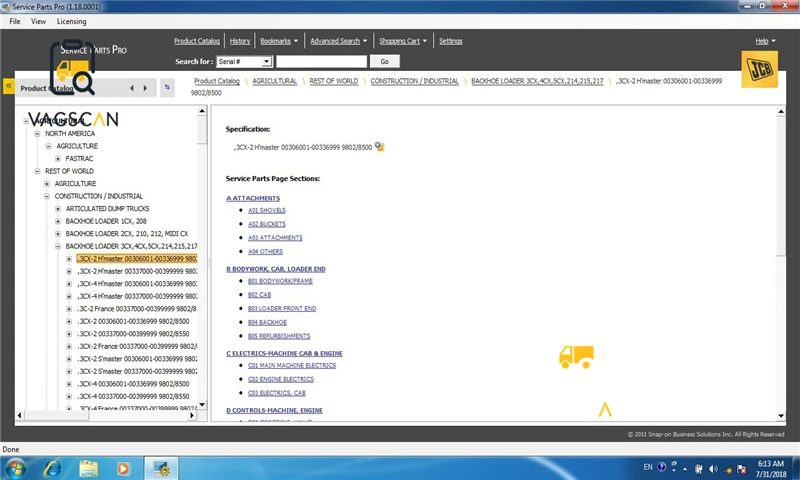Click the specification info icon after 9802/8500
The height and width of the screenshot is (480, 800).
[379, 146]
